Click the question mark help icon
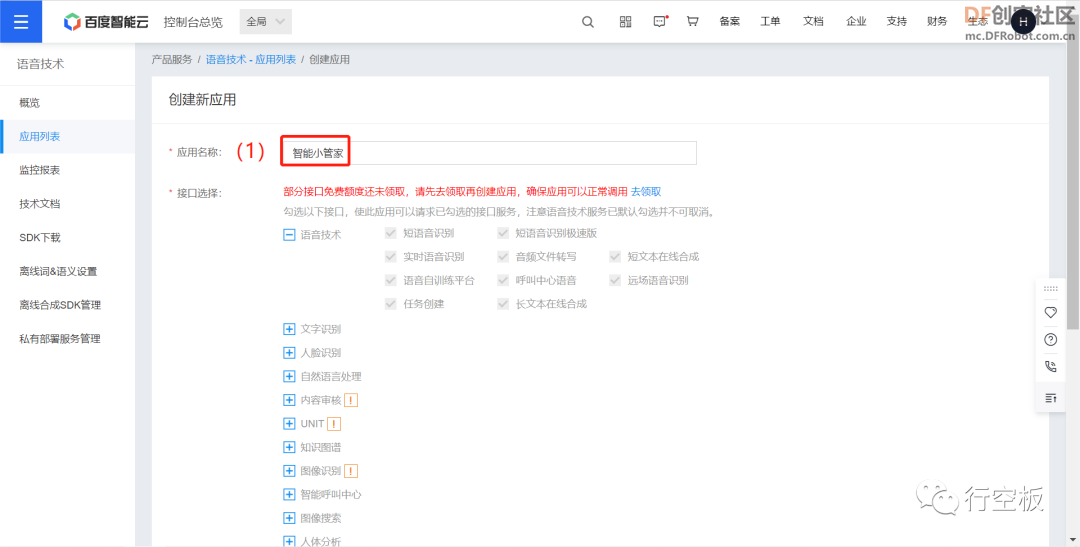This screenshot has height=547, width=1080. (x=1050, y=340)
